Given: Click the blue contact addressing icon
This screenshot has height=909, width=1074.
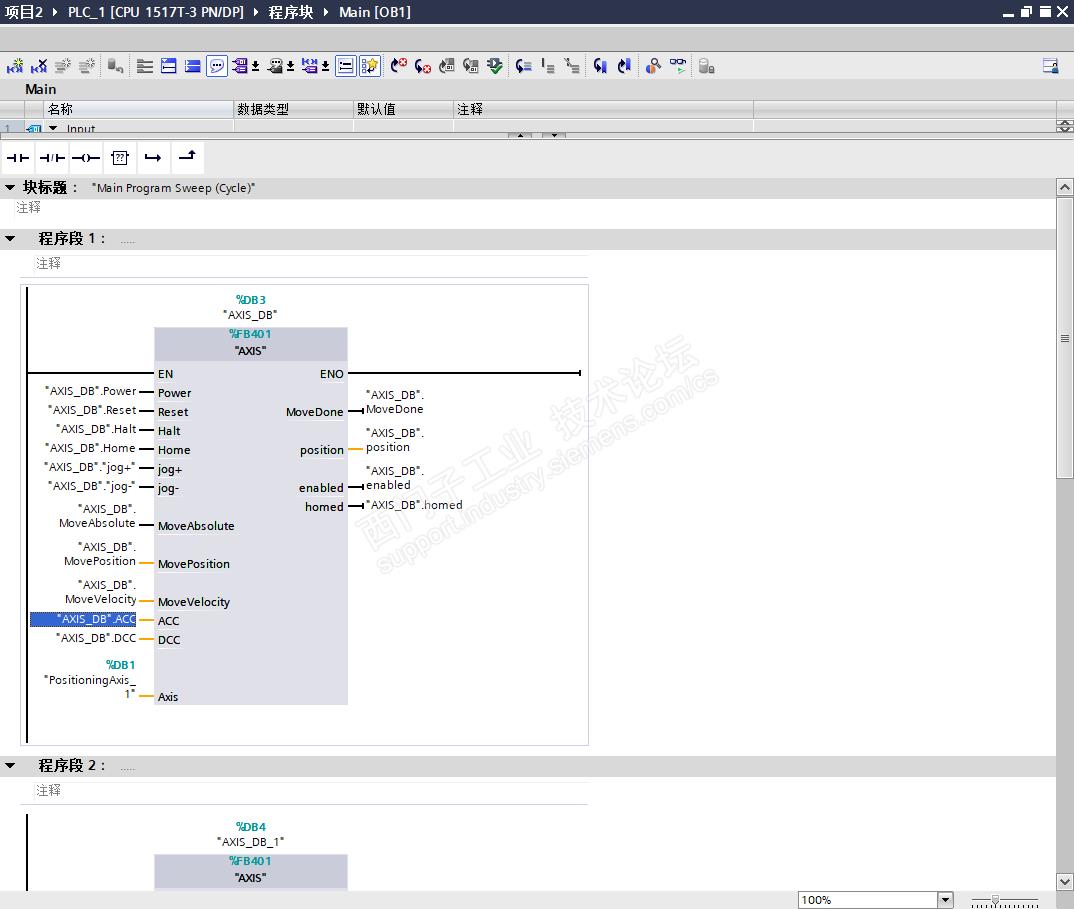Looking at the screenshot, I should coord(310,66).
